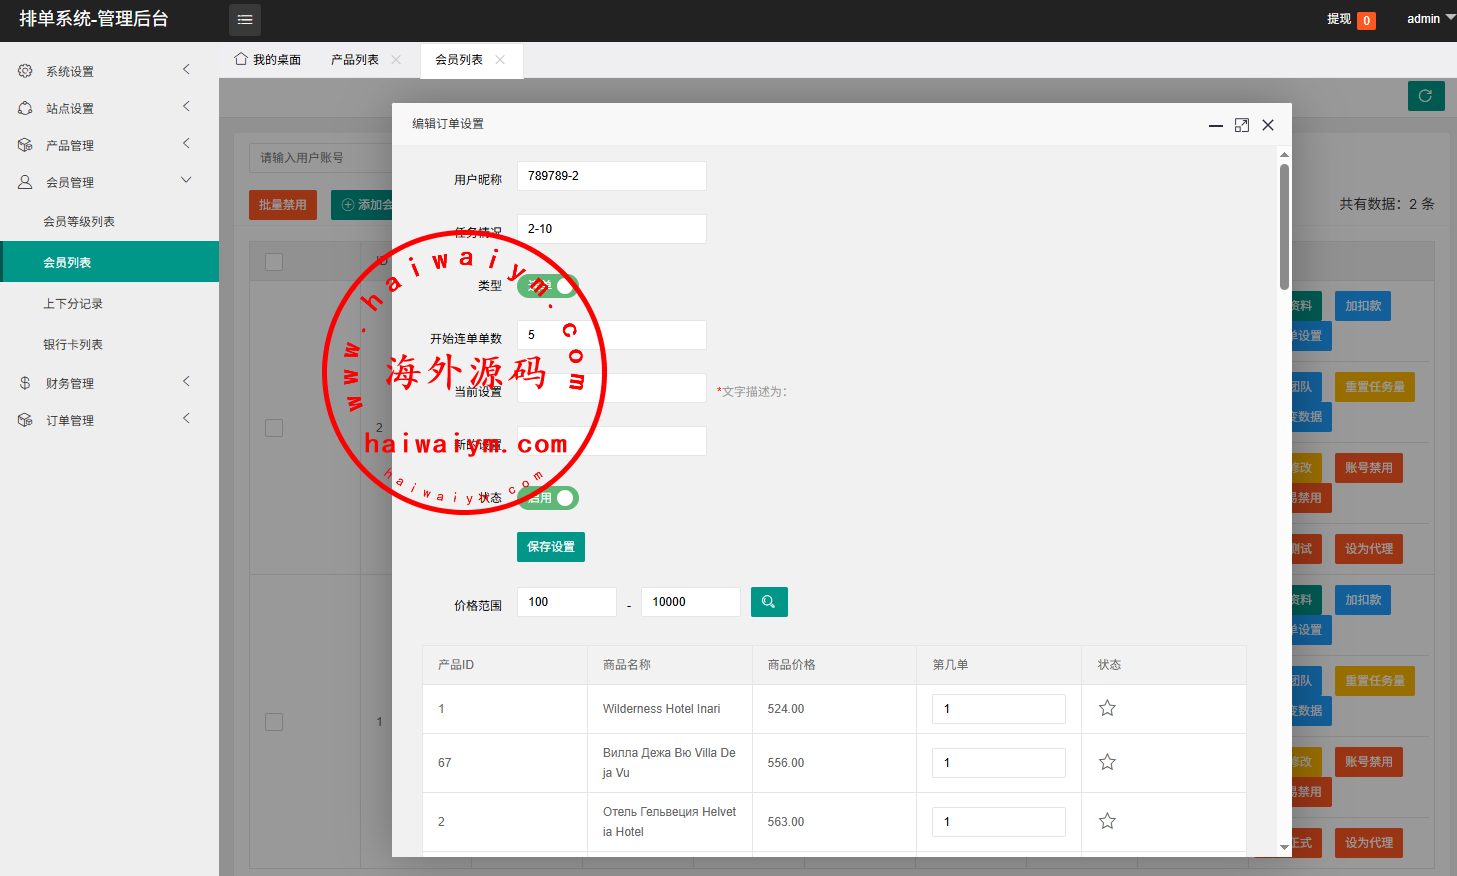The width and height of the screenshot is (1457, 876).
Task: Click the price range search icon
Action: (x=769, y=602)
